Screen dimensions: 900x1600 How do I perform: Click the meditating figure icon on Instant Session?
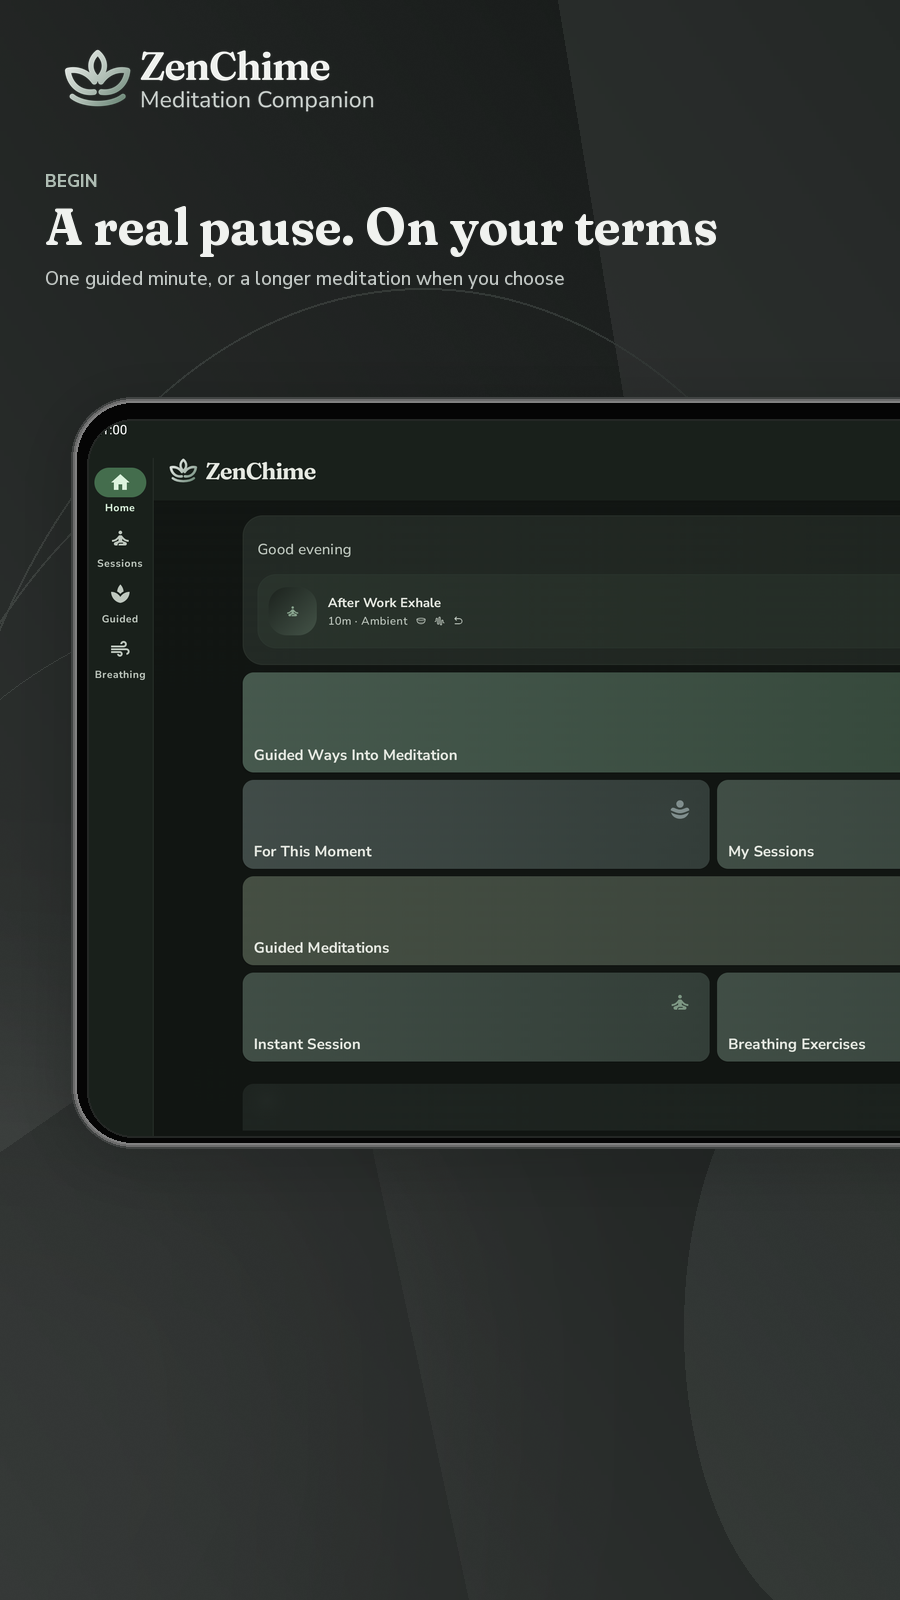(x=680, y=1003)
